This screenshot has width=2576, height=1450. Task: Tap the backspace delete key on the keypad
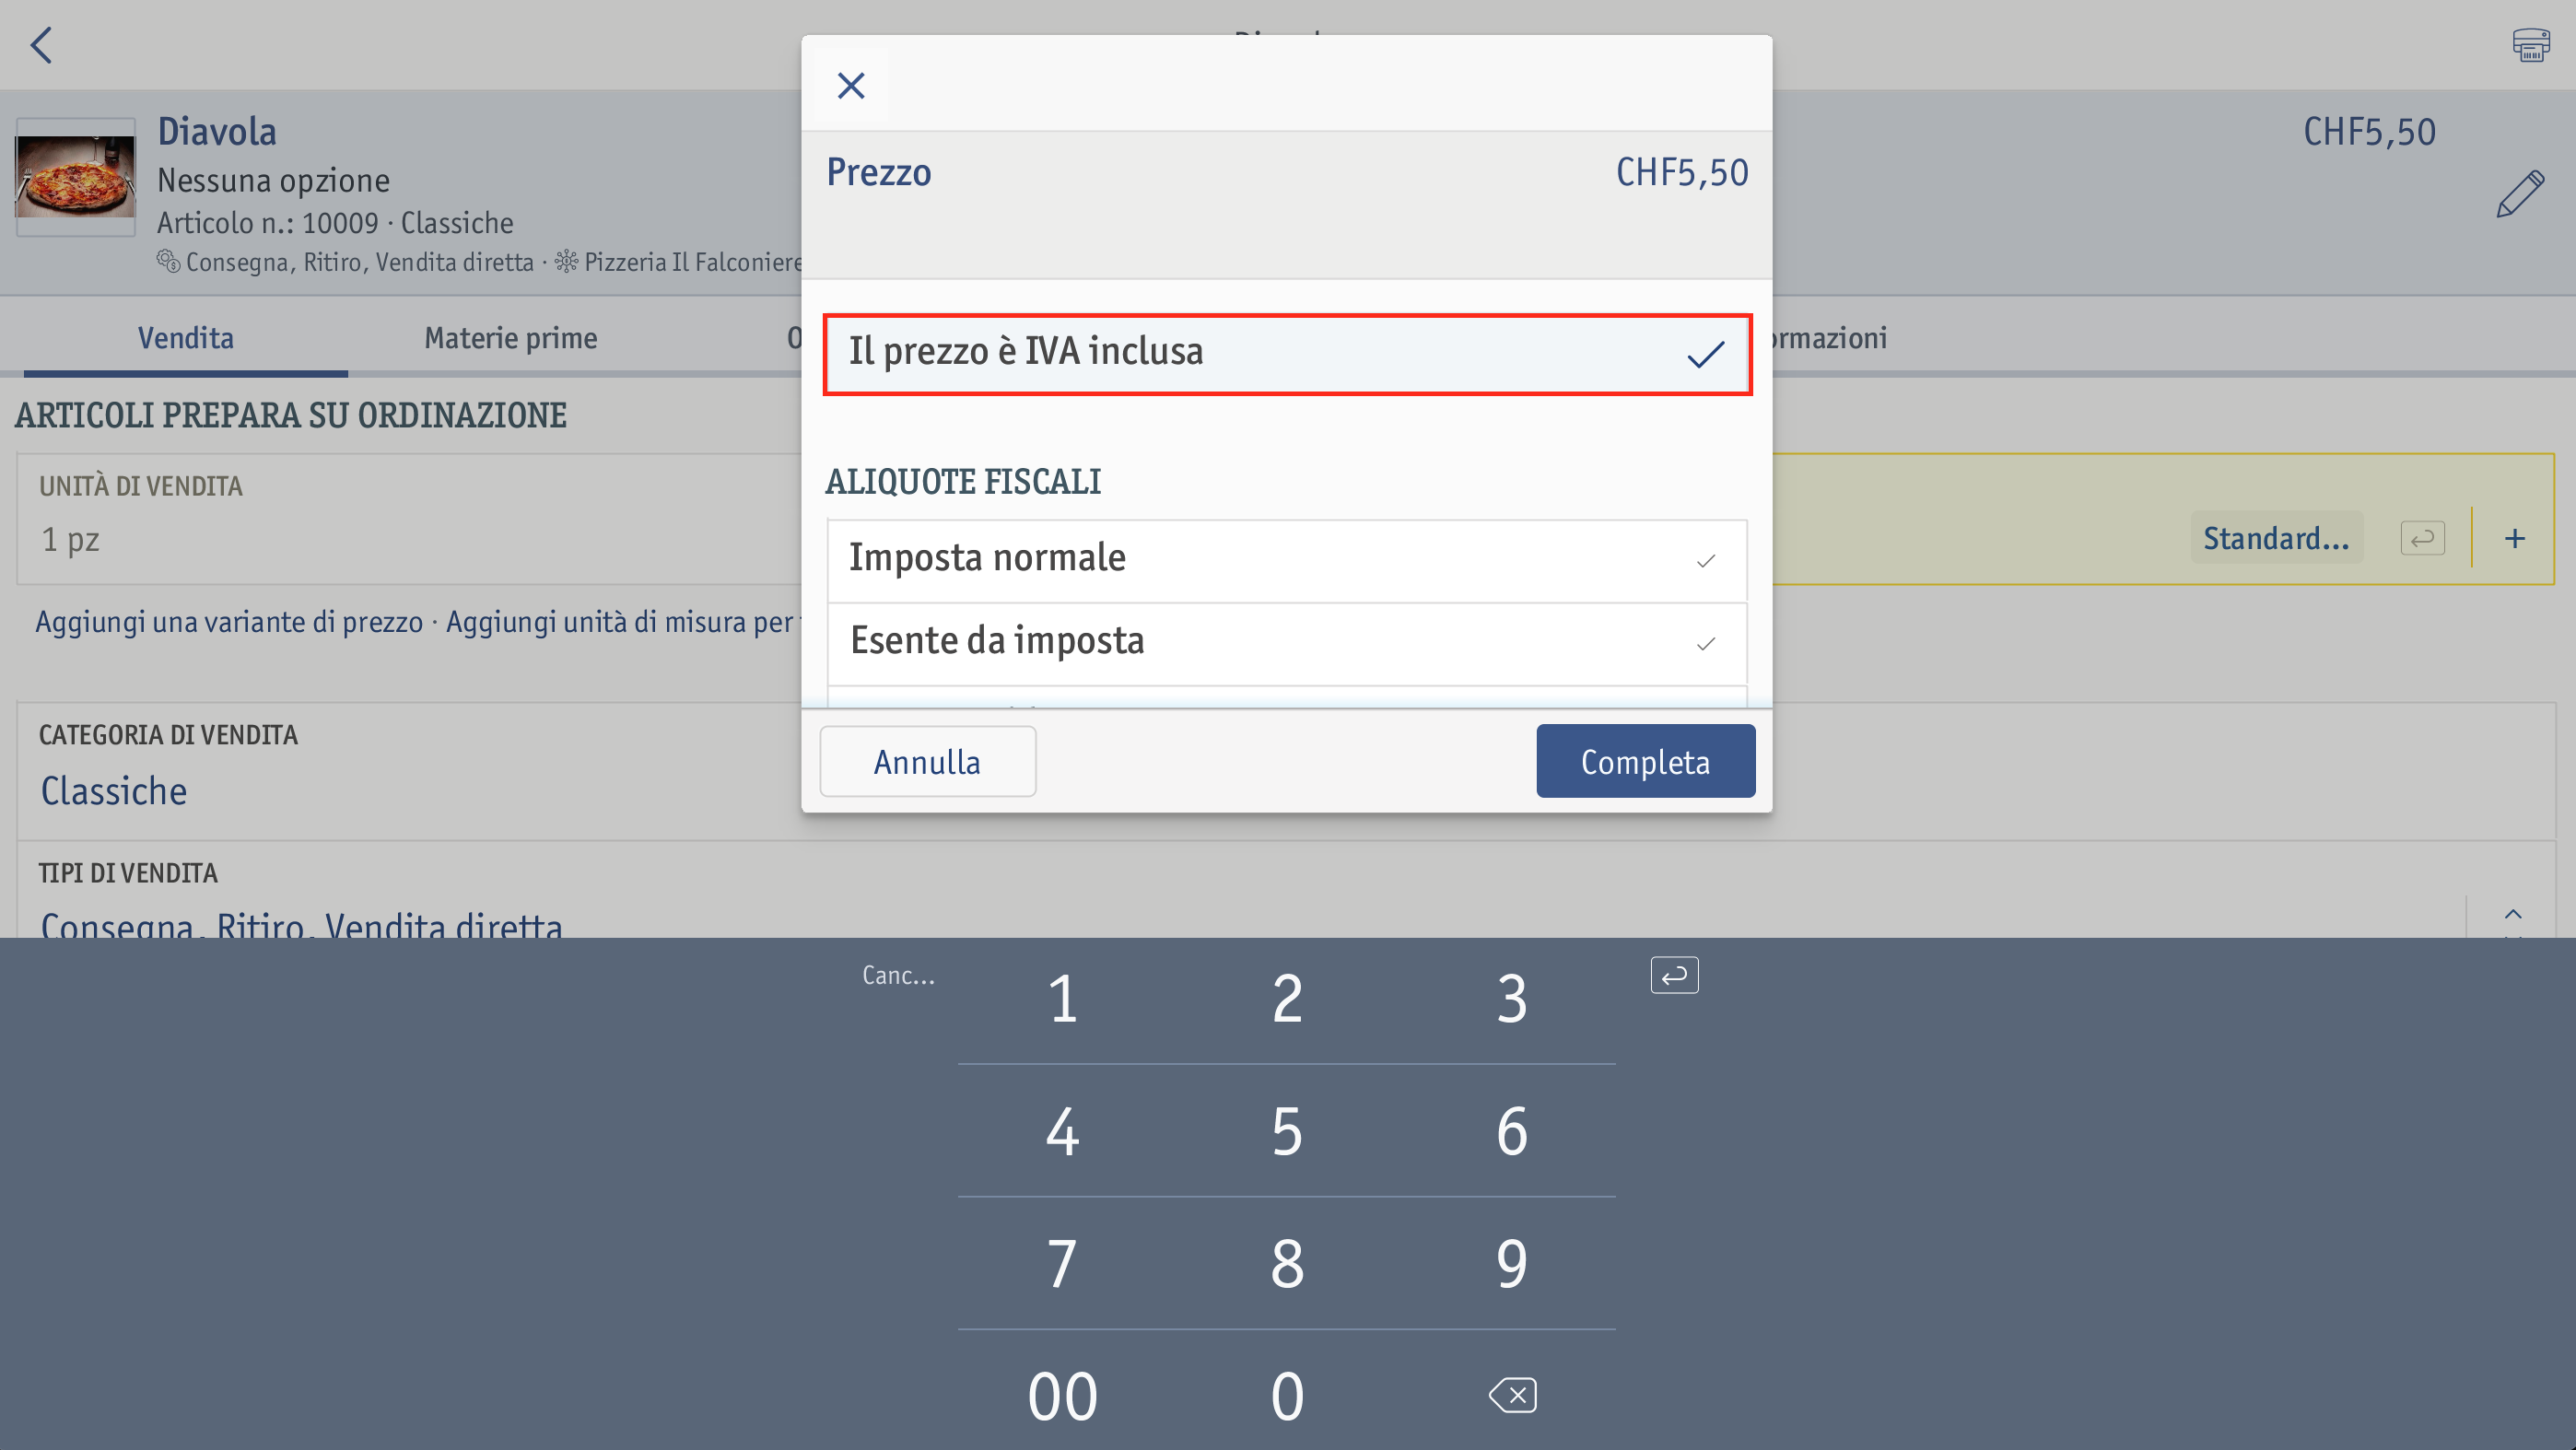tap(1512, 1395)
